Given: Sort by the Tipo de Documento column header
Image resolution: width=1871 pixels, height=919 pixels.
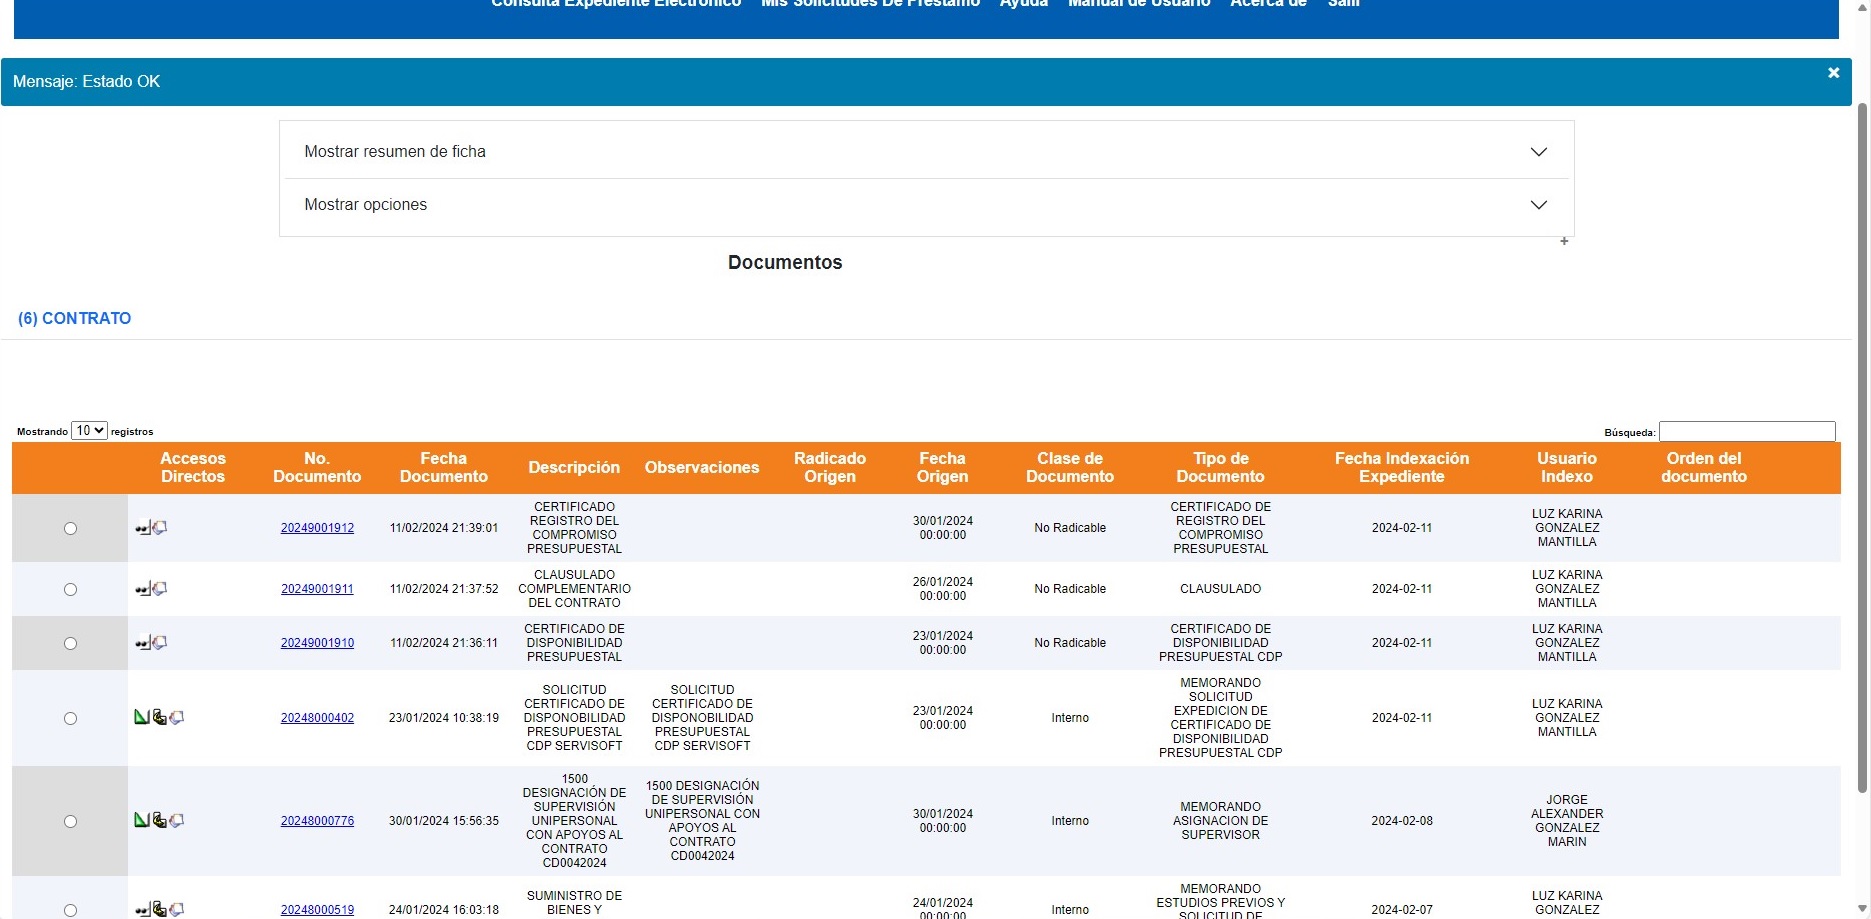Looking at the screenshot, I should coord(1220,468).
